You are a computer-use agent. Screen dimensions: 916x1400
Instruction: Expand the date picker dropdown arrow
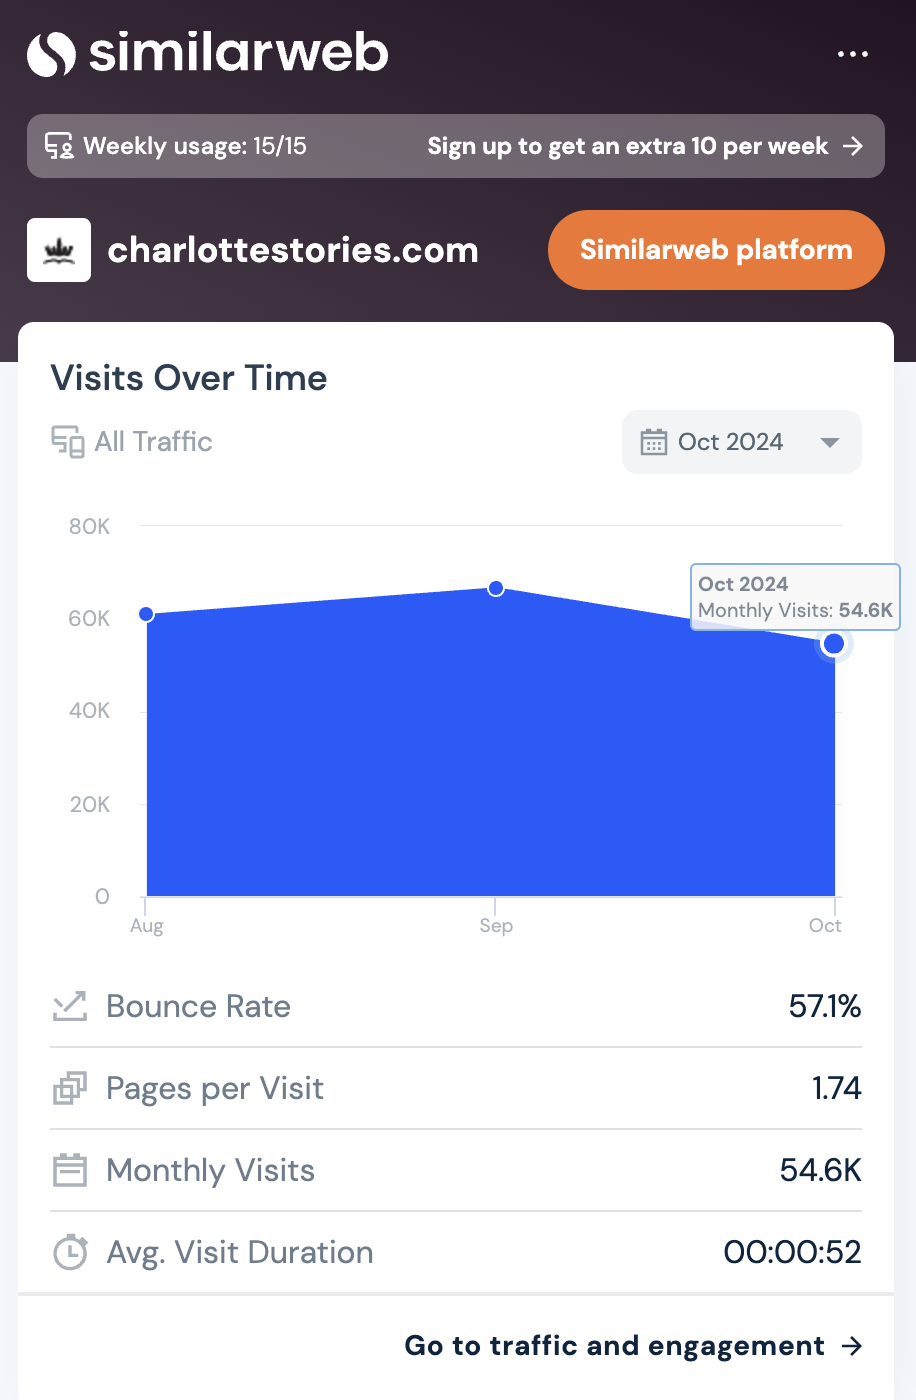point(829,442)
